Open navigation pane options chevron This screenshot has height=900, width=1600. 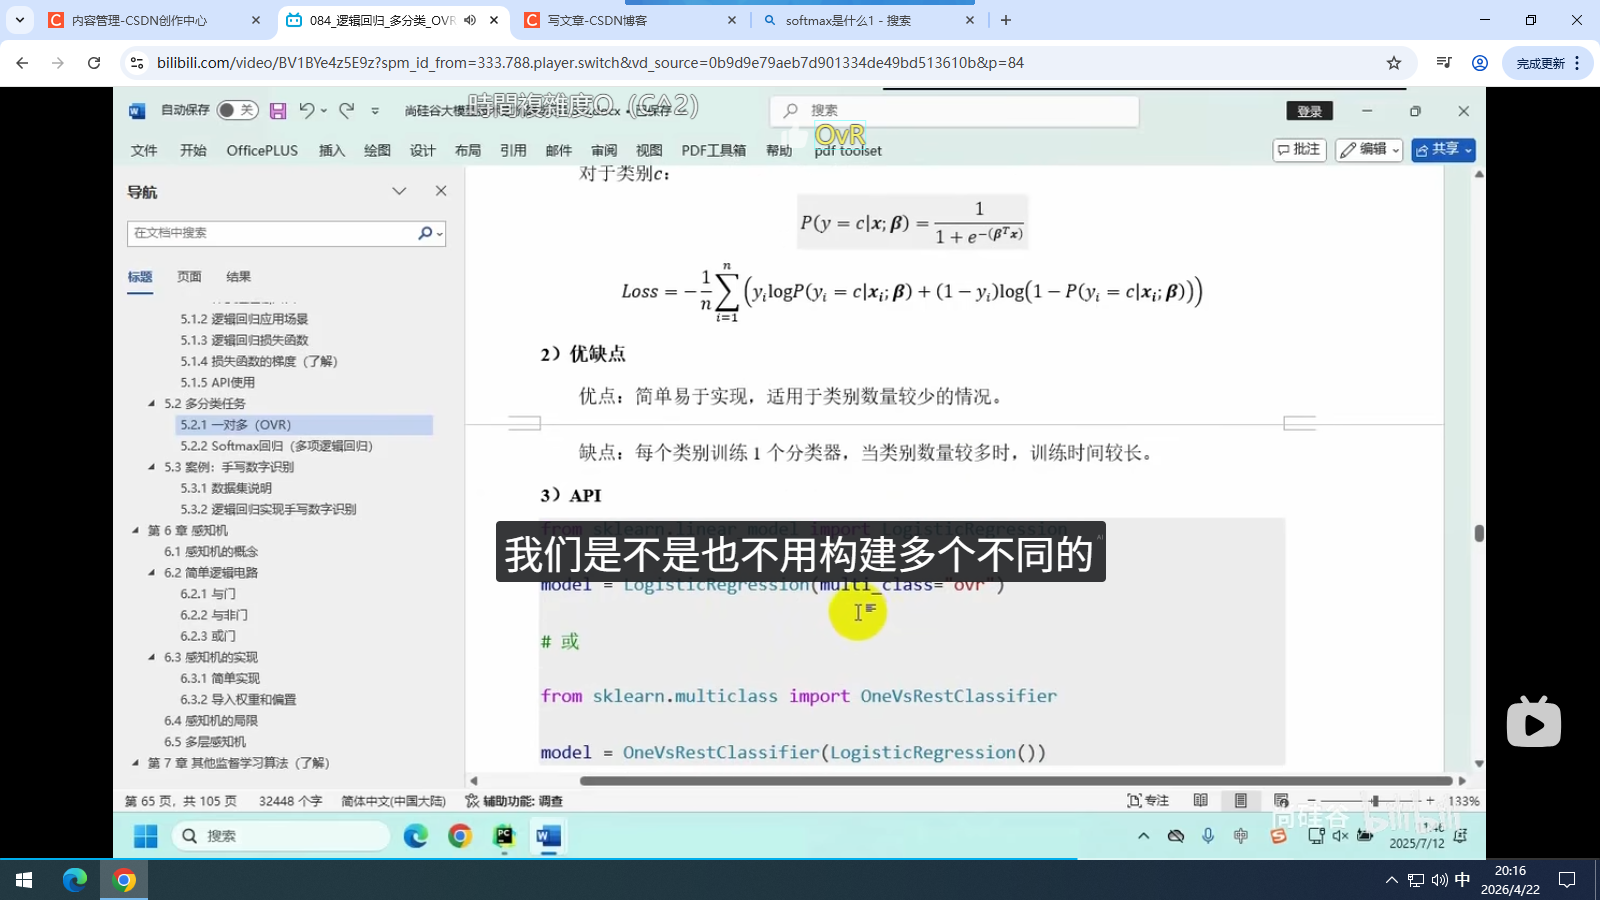[x=399, y=191]
